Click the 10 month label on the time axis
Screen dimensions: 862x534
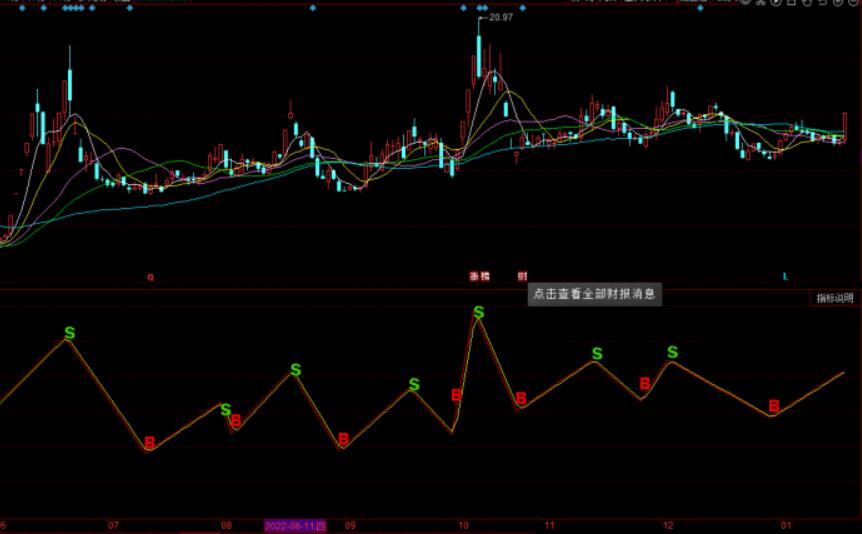pos(463,525)
